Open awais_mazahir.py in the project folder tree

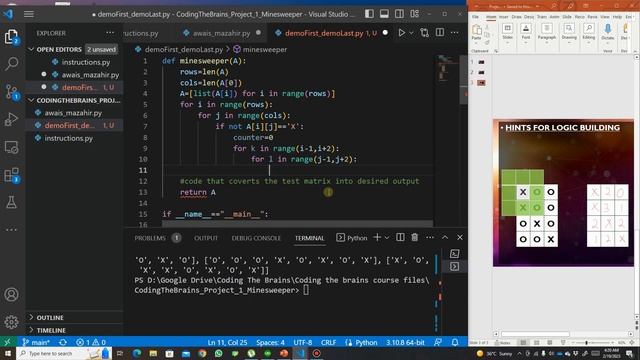[73, 113]
